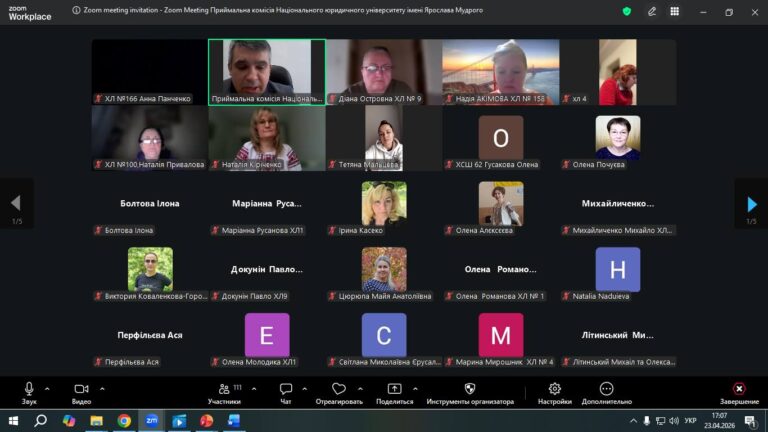The image size is (768, 432).
Task: Go to next gallery page with right arrow
Action: pyautogui.click(x=751, y=204)
